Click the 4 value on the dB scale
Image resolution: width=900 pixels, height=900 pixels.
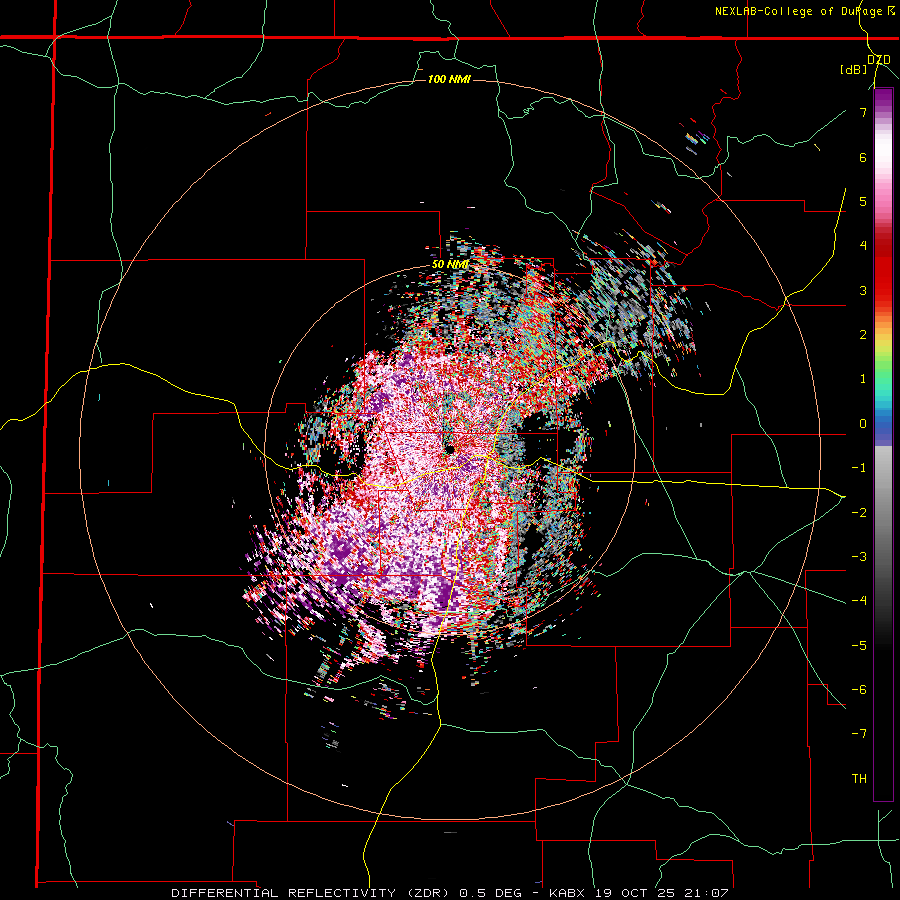(x=863, y=246)
